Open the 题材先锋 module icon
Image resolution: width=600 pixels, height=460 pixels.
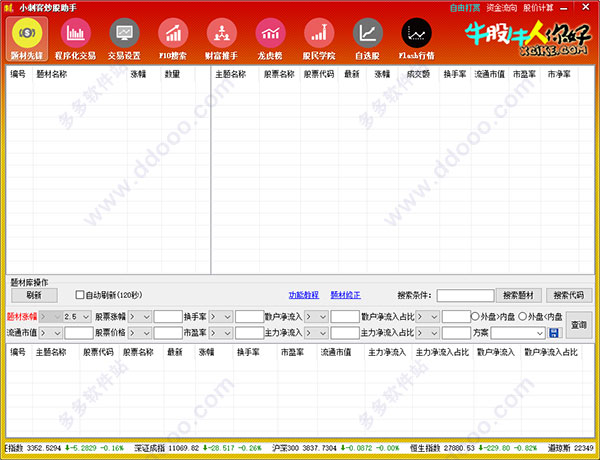[27, 39]
